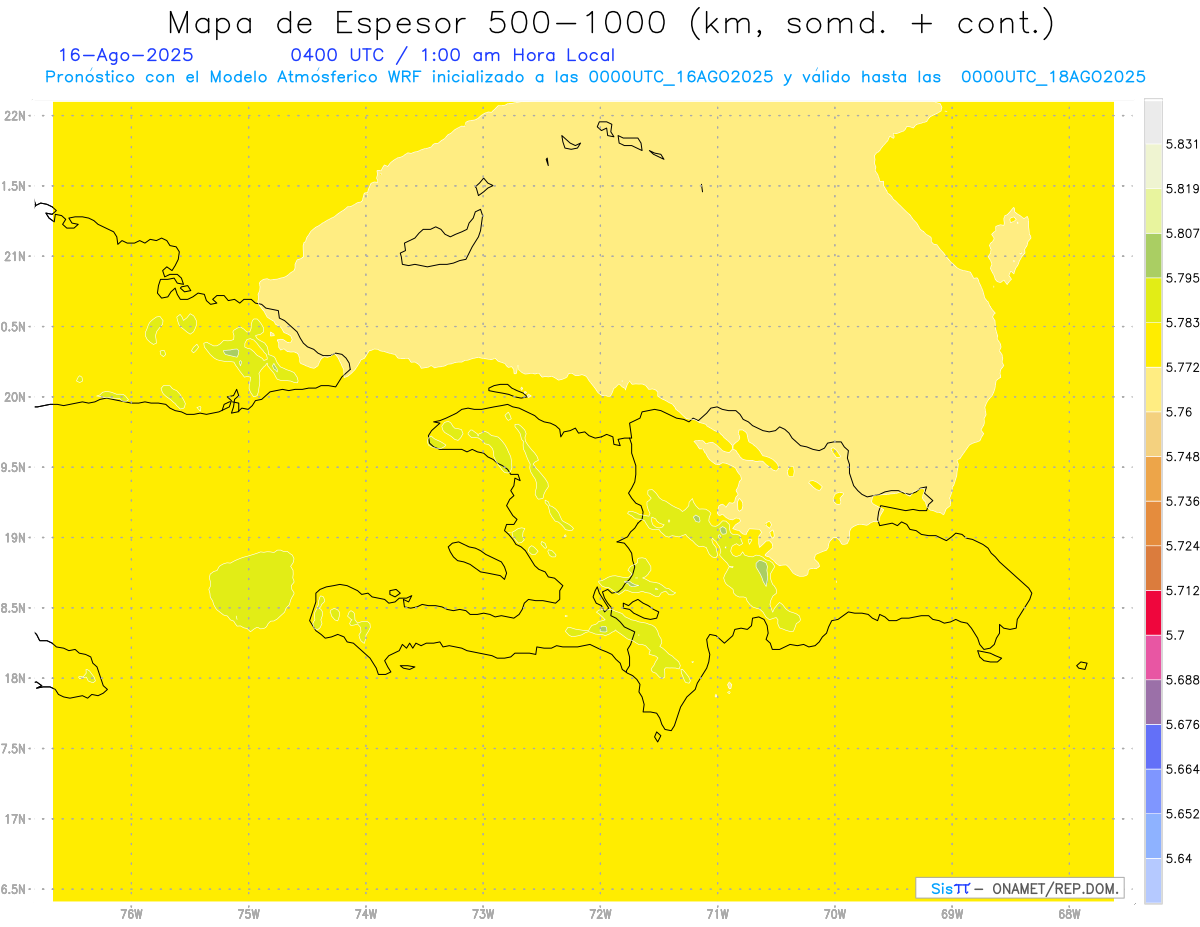Select the date label '16-Ago-2025'

126,55
